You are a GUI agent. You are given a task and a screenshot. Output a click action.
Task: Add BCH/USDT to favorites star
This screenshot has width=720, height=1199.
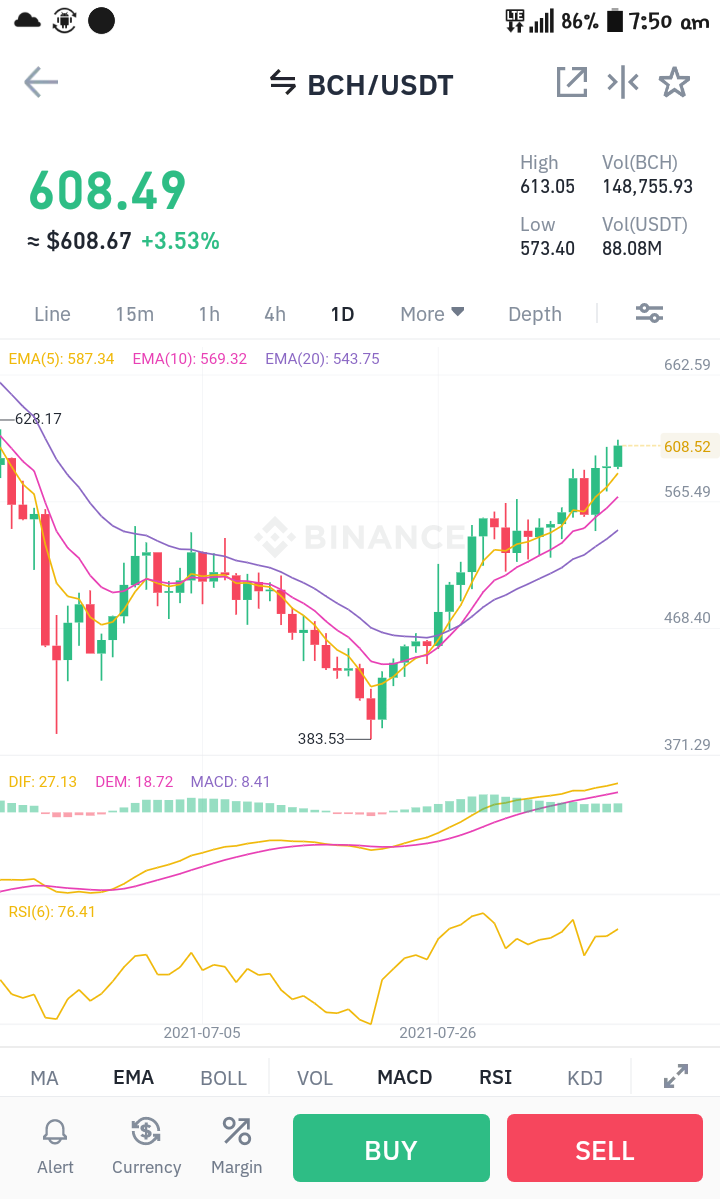click(674, 83)
